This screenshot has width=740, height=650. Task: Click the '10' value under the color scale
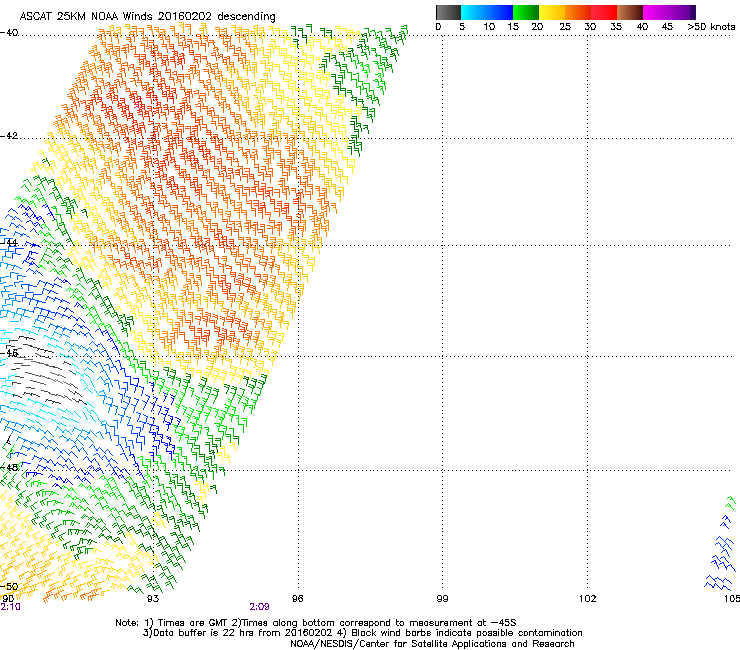[x=489, y=26]
